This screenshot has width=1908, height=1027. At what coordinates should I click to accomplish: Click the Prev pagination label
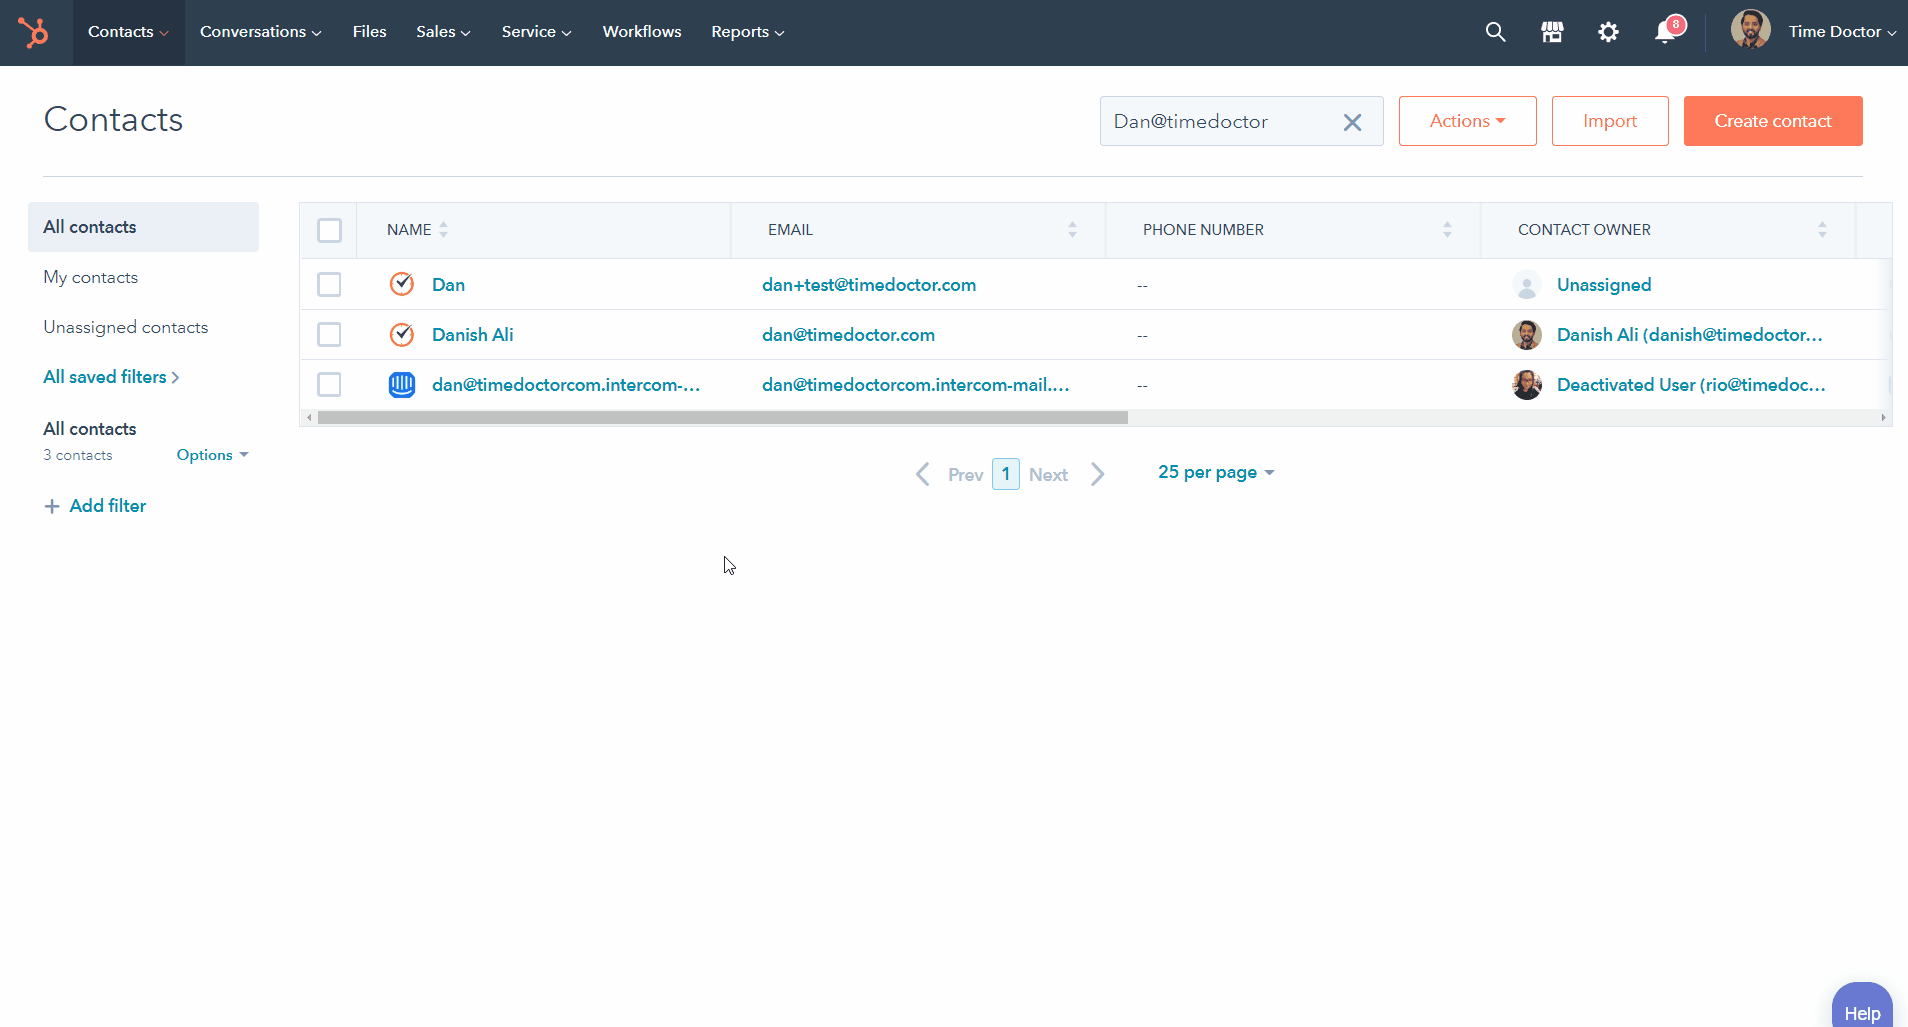pyautogui.click(x=966, y=475)
